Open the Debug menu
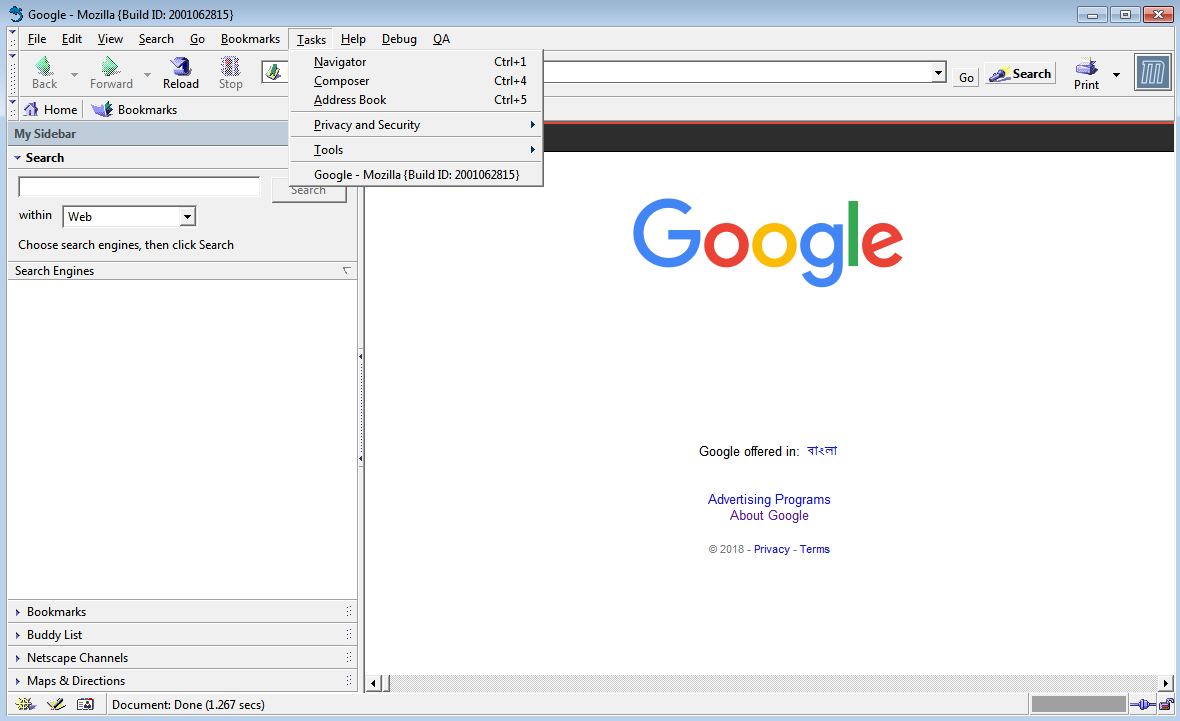This screenshot has height=721, width=1180. tap(399, 38)
